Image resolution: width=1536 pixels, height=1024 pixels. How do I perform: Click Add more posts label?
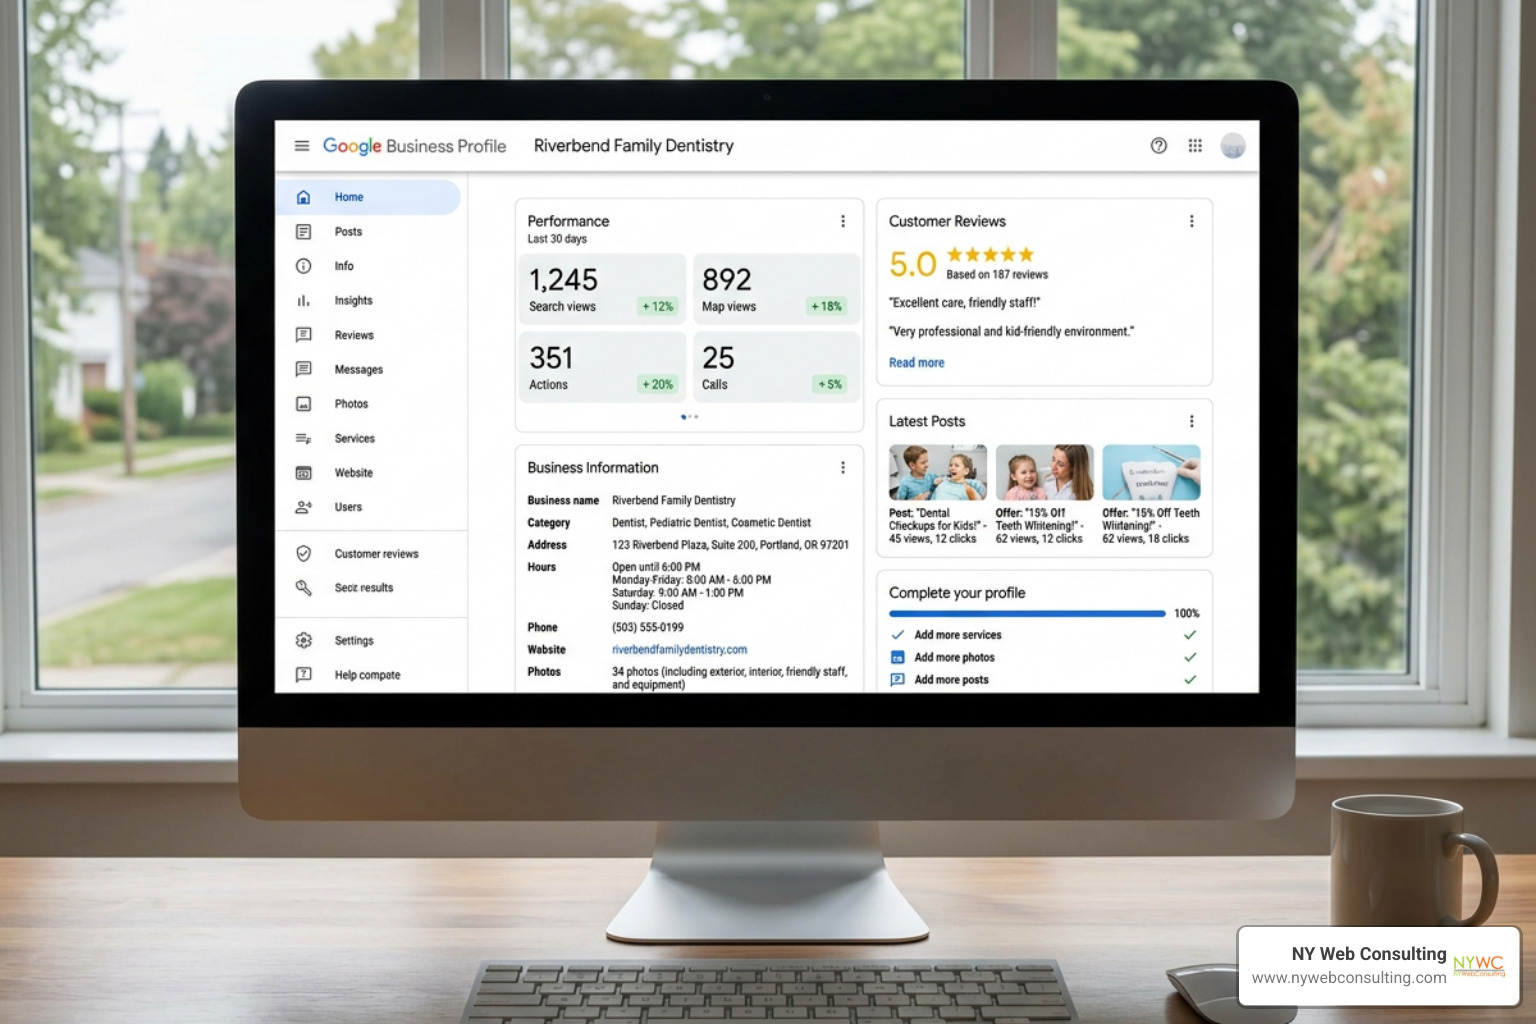[951, 680]
